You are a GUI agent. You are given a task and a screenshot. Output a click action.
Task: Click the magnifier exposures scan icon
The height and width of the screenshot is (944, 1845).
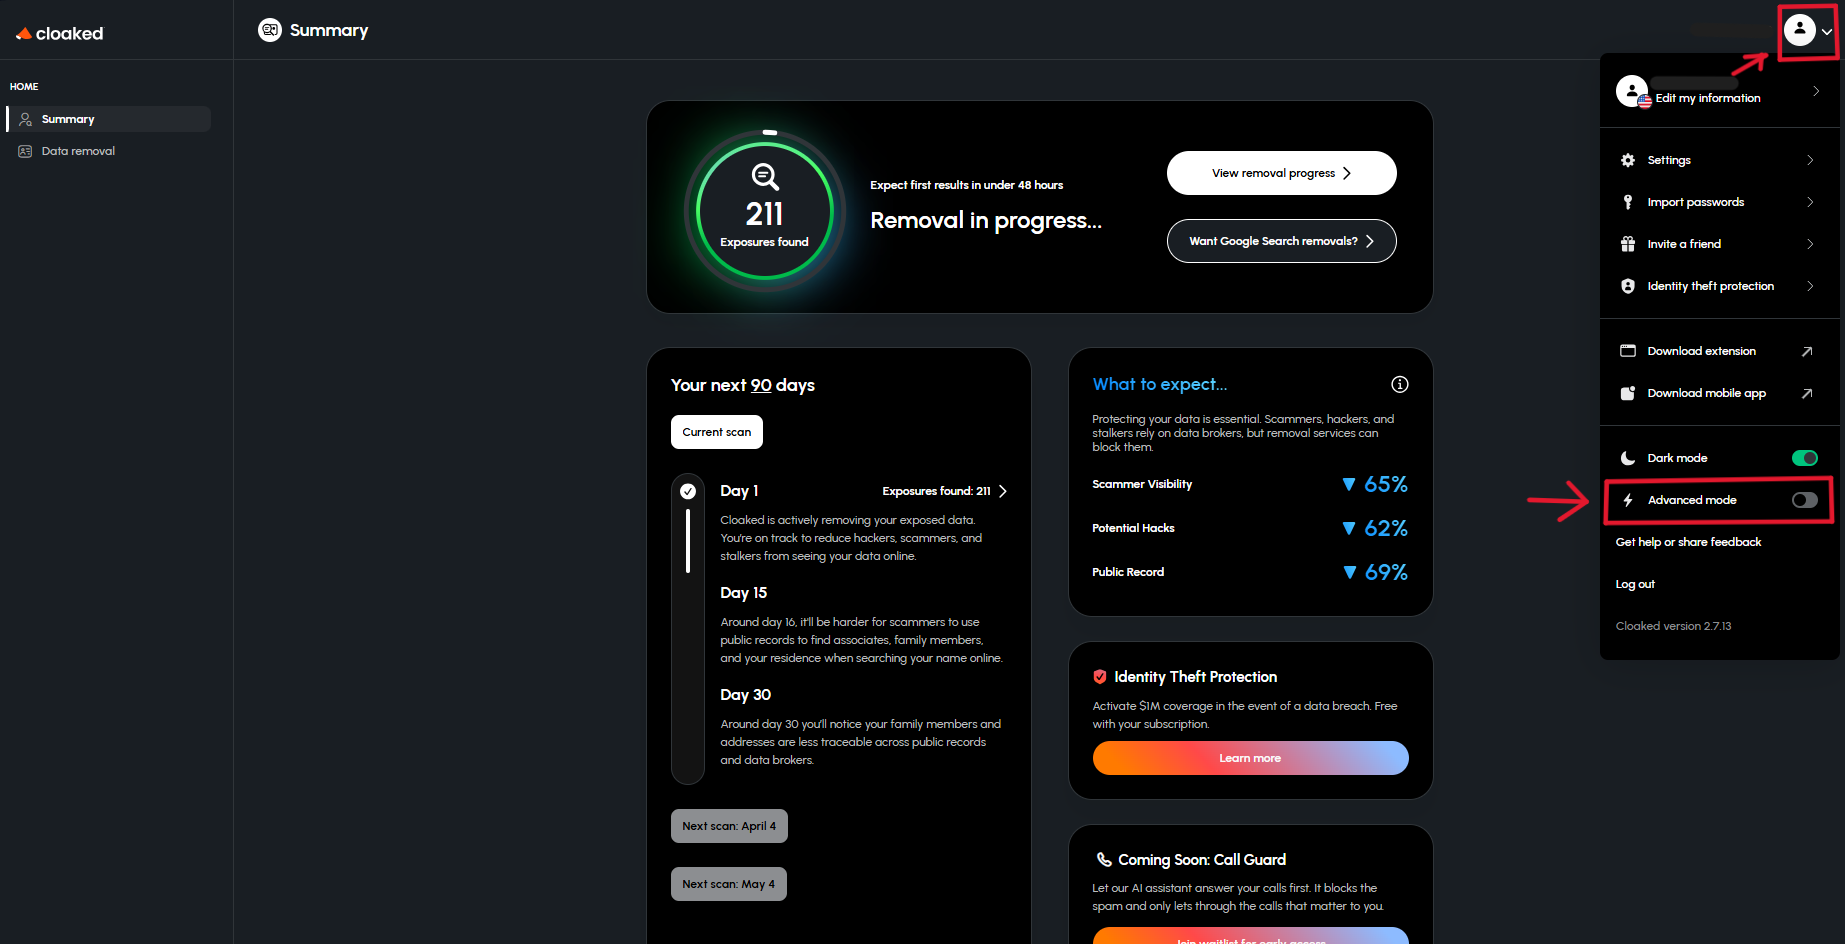click(x=765, y=177)
